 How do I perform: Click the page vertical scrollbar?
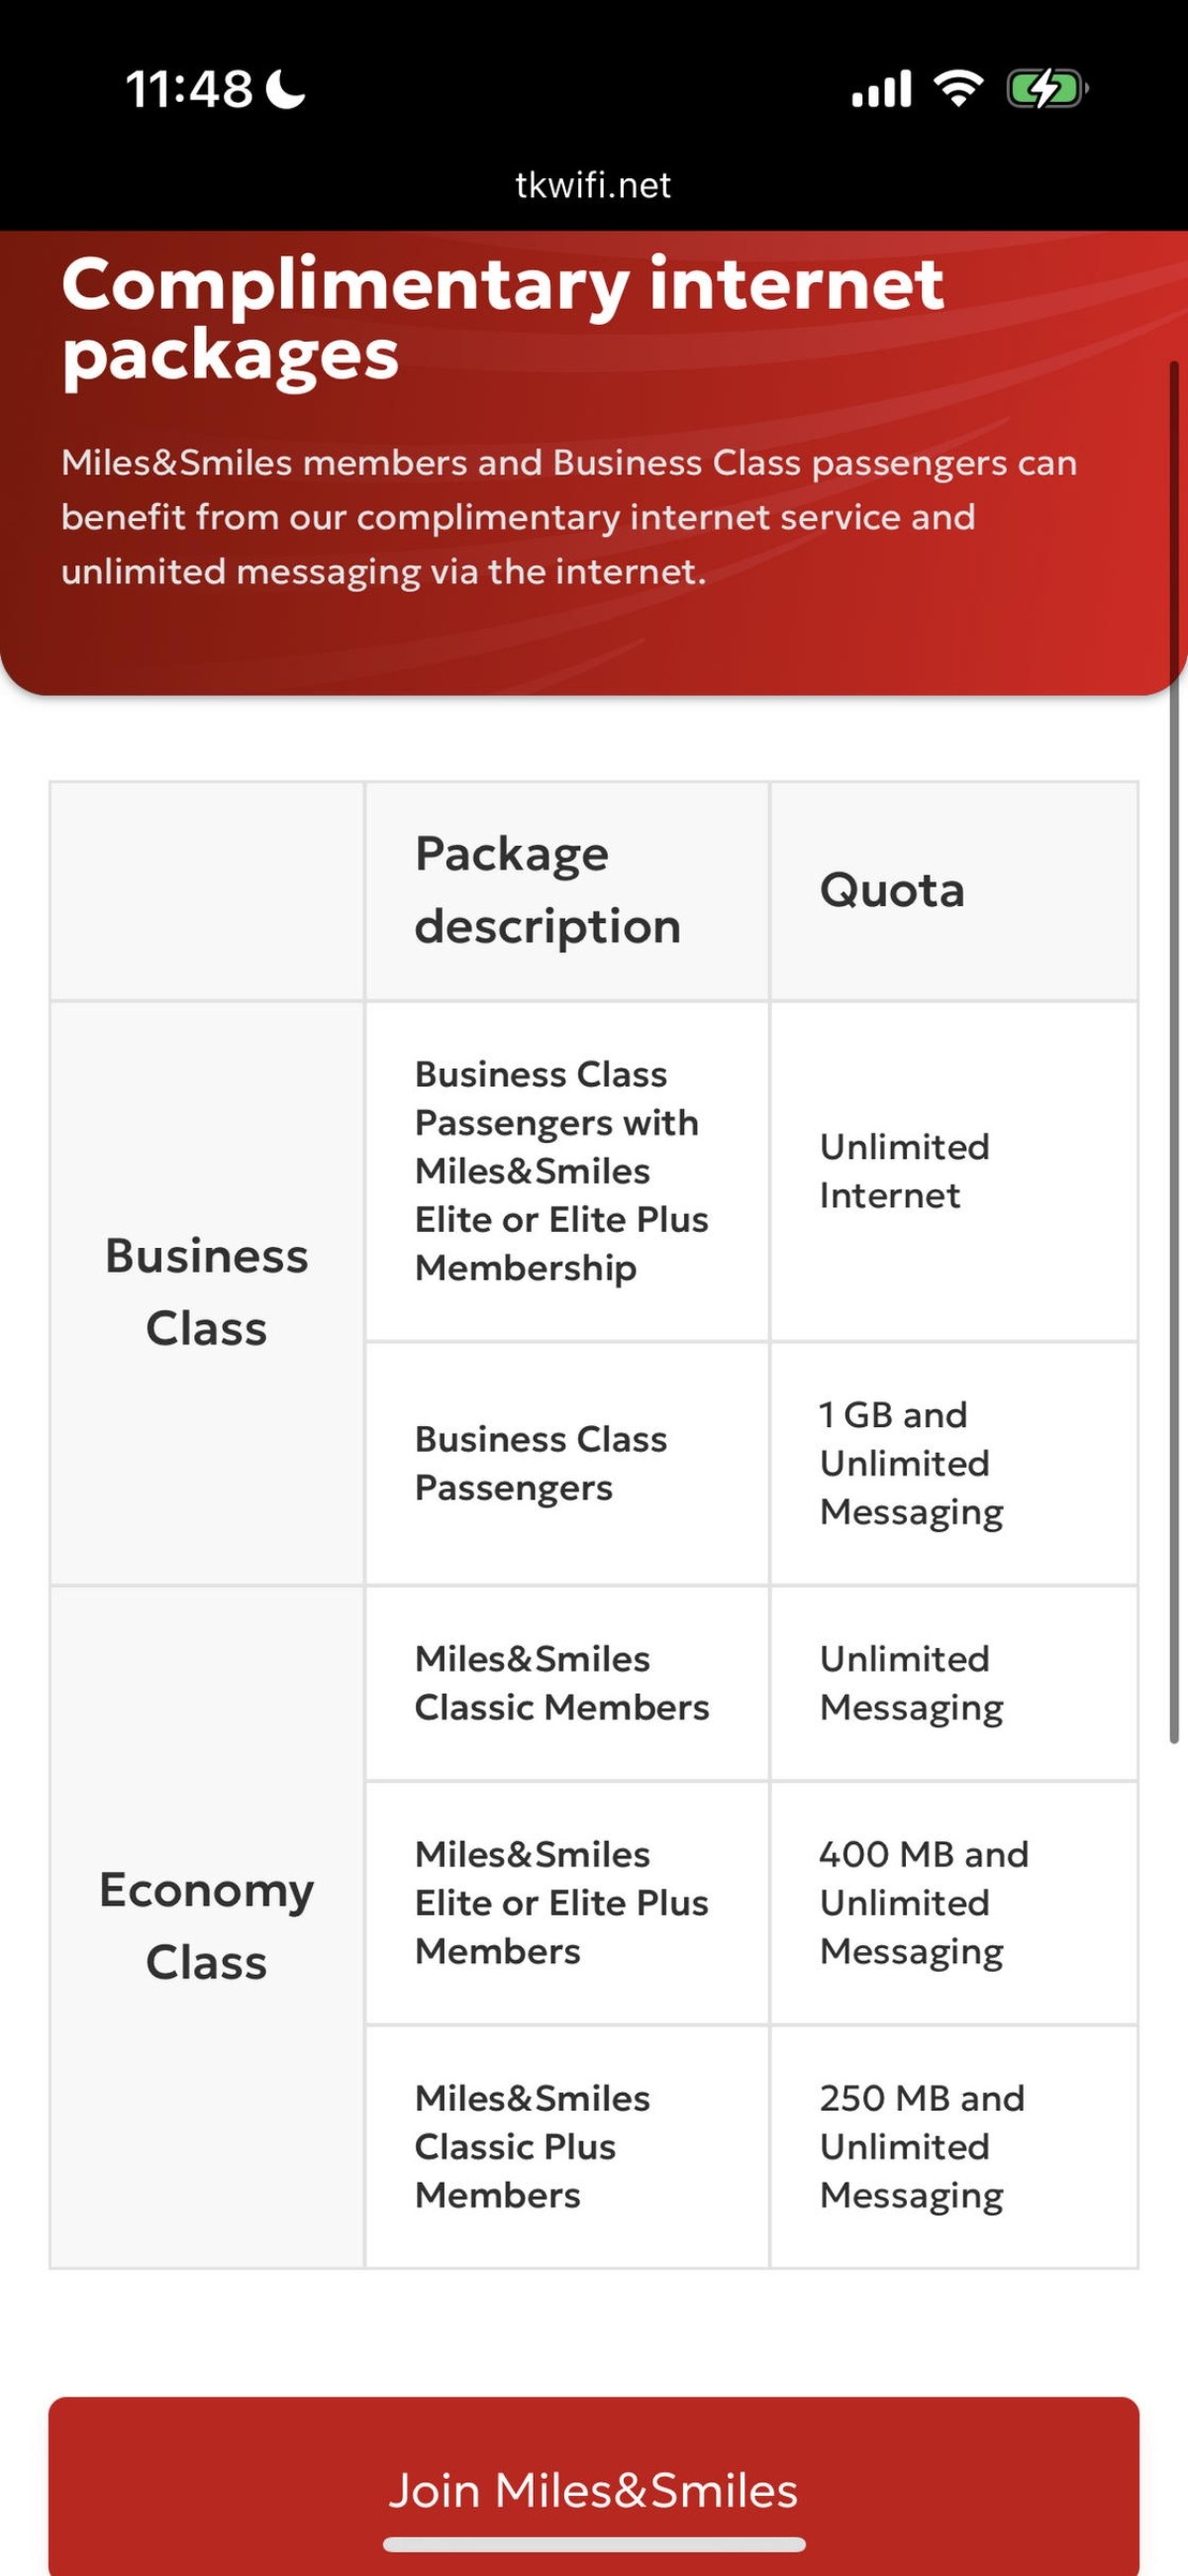click(x=1174, y=1050)
